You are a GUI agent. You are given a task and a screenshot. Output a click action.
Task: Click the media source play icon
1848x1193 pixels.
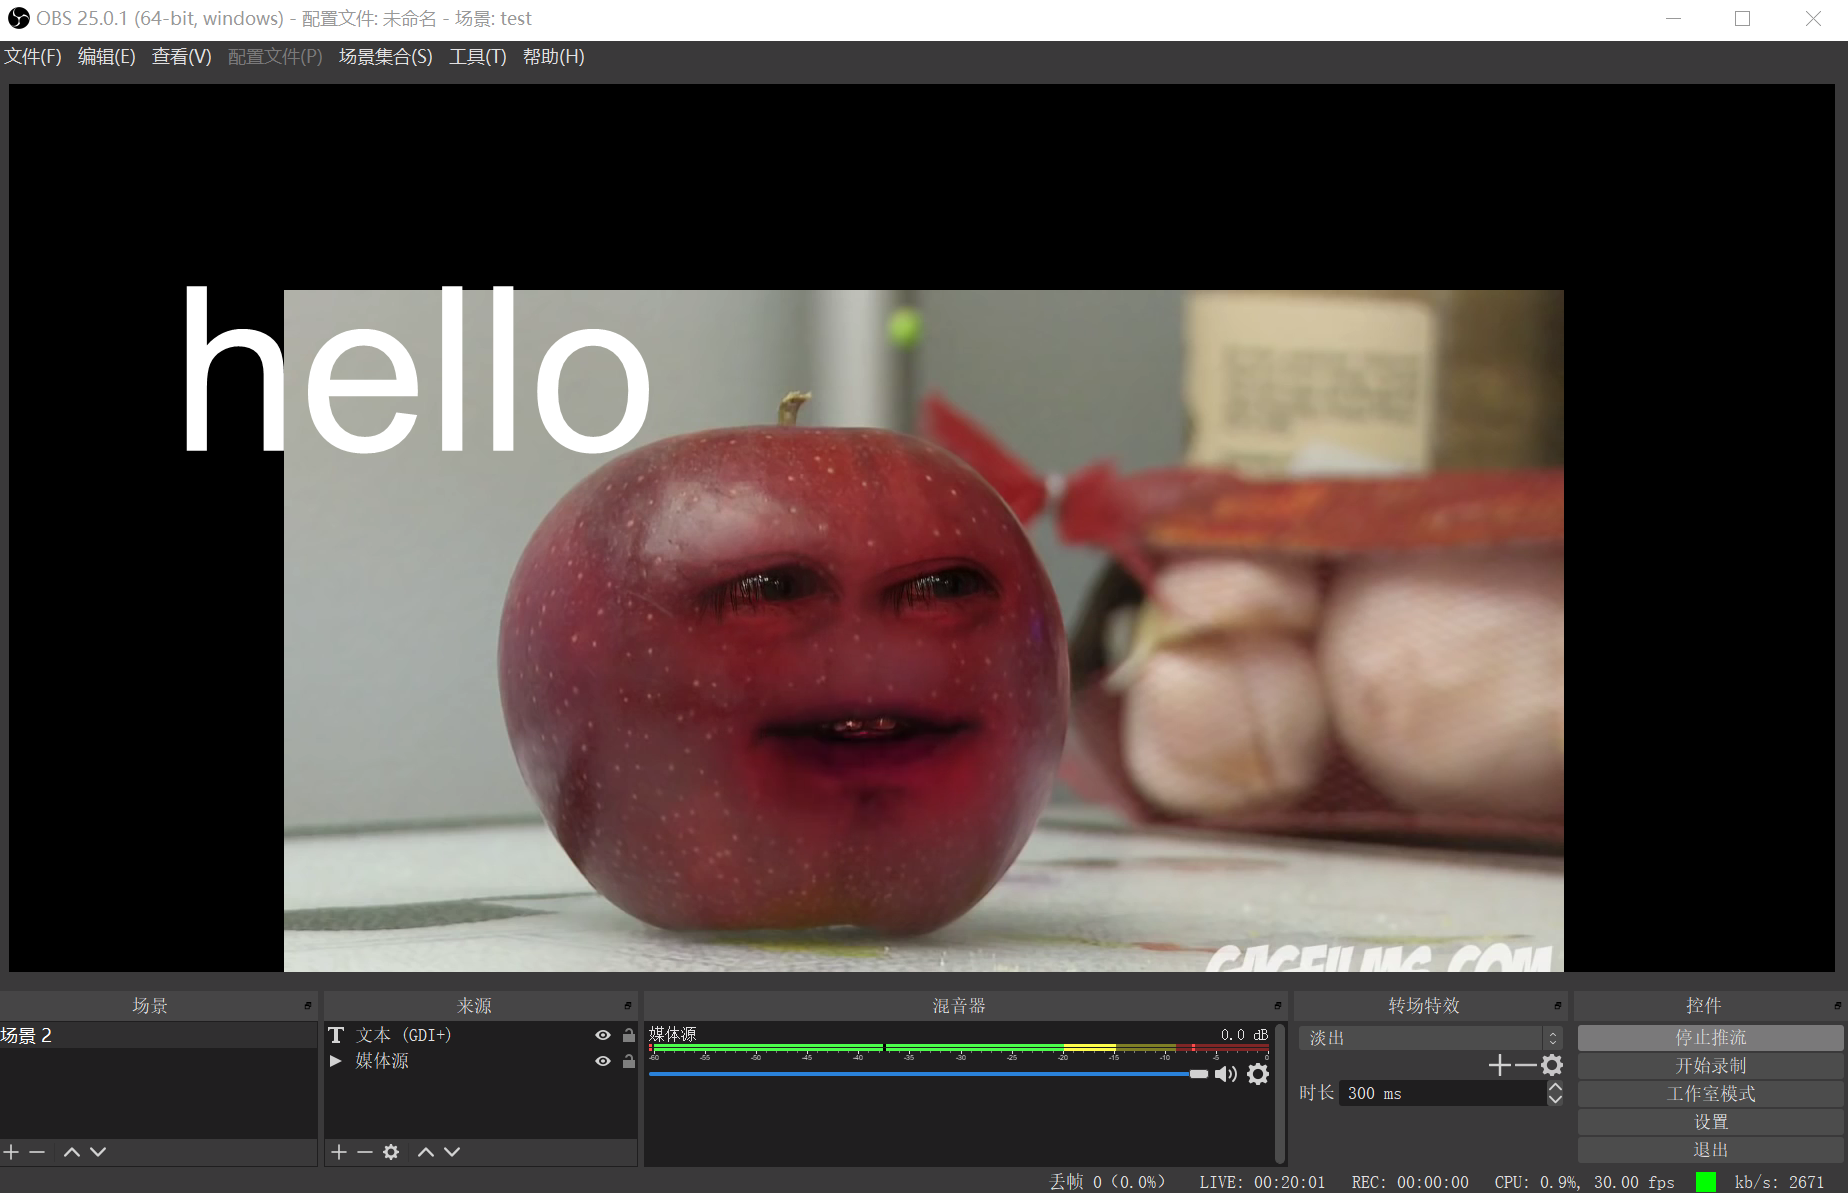(336, 1061)
